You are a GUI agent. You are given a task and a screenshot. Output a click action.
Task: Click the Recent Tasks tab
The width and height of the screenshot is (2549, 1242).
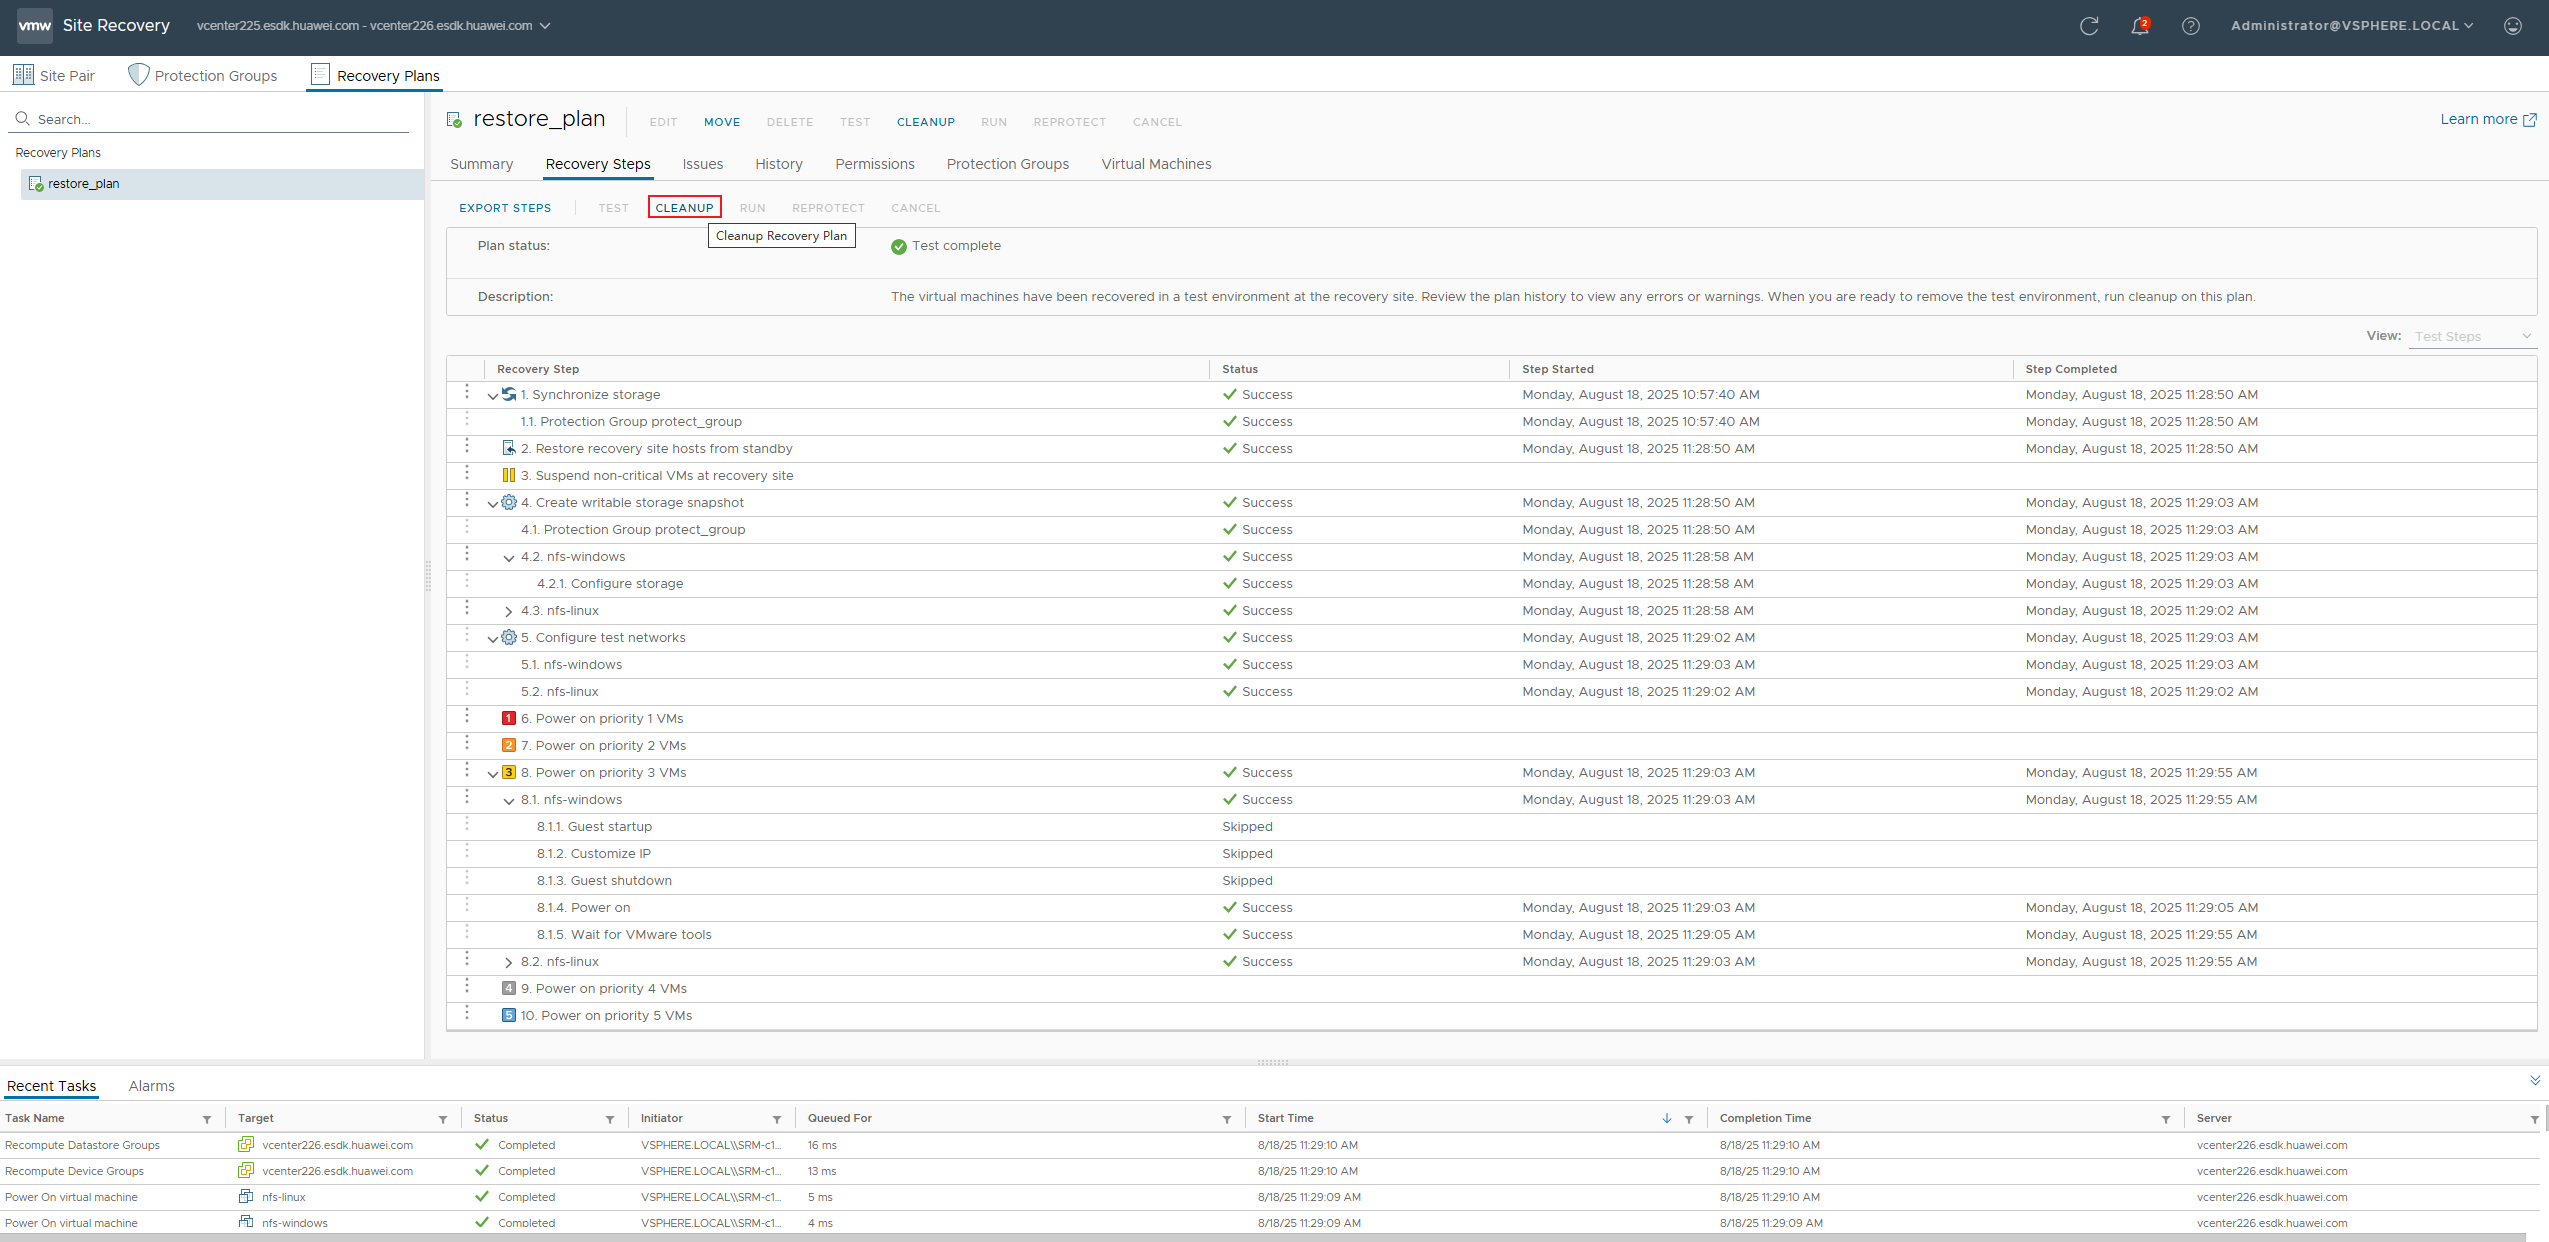[52, 1086]
